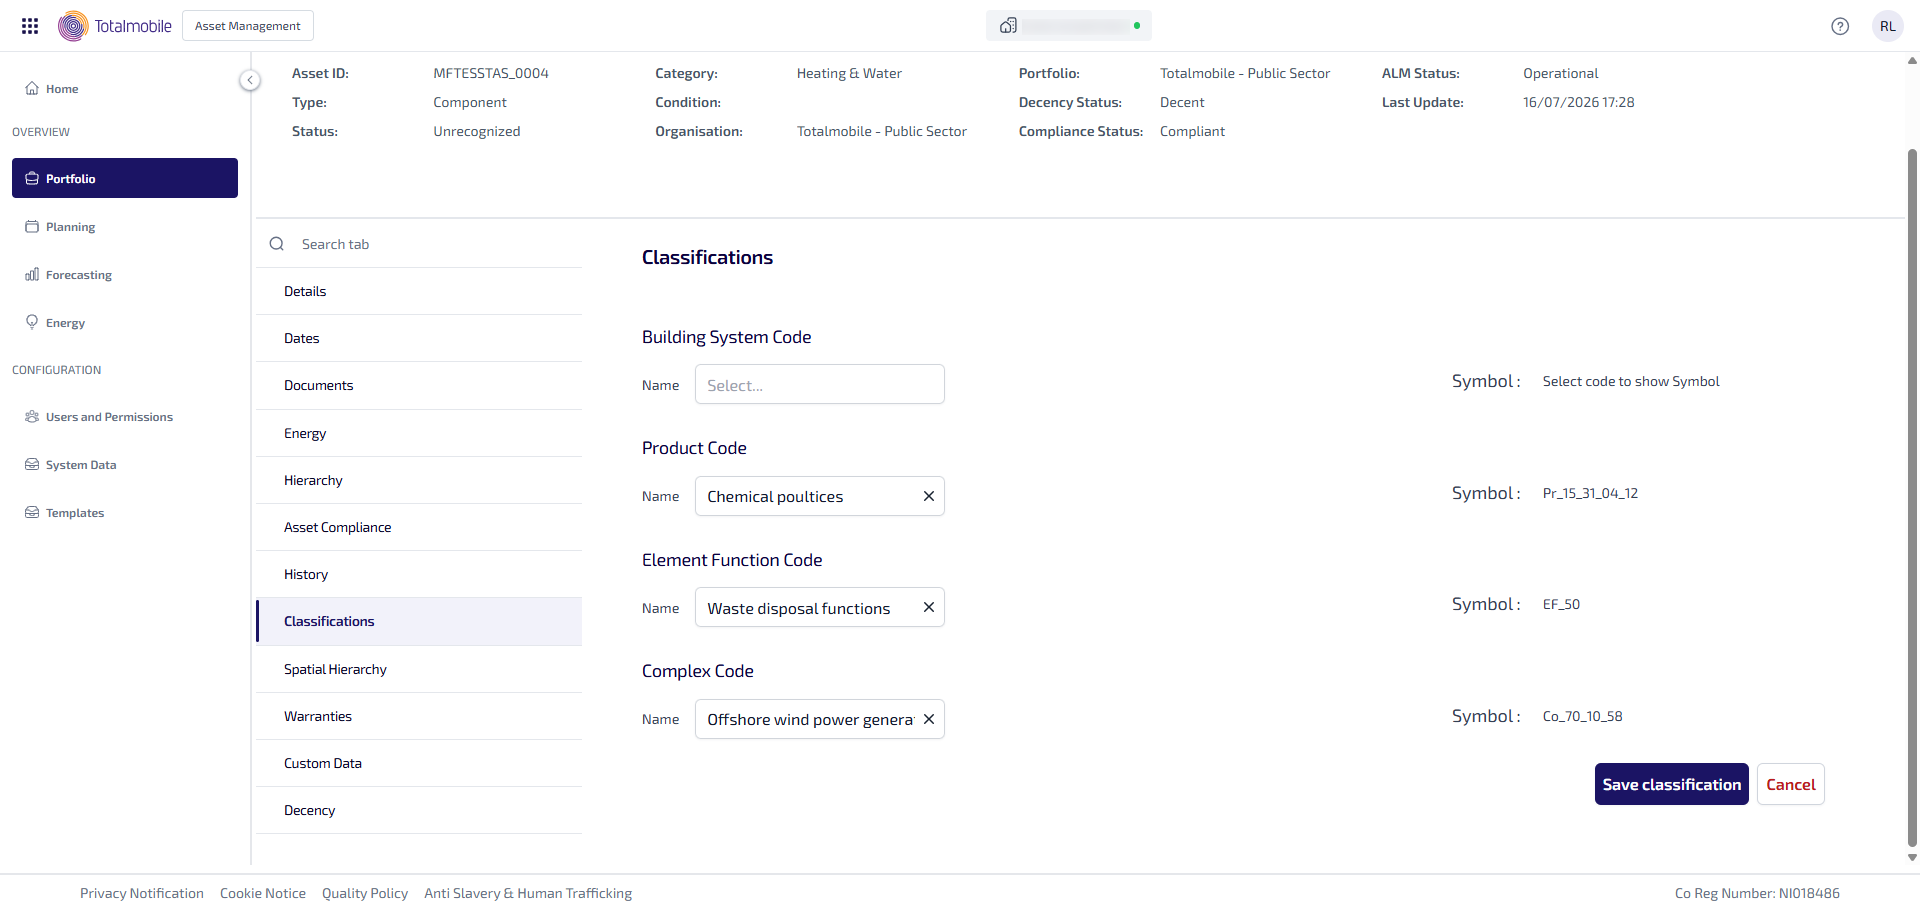
Task: Open the apps grid launcher icon
Action: tap(30, 26)
